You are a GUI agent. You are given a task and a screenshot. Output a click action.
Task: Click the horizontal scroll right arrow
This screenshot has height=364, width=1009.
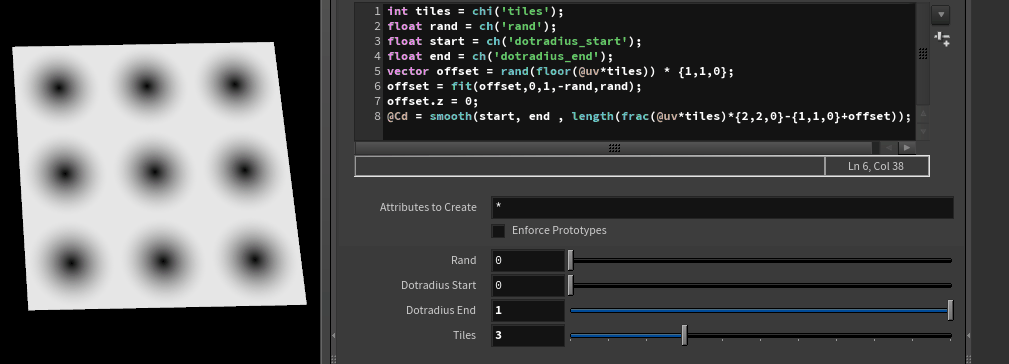coord(907,148)
